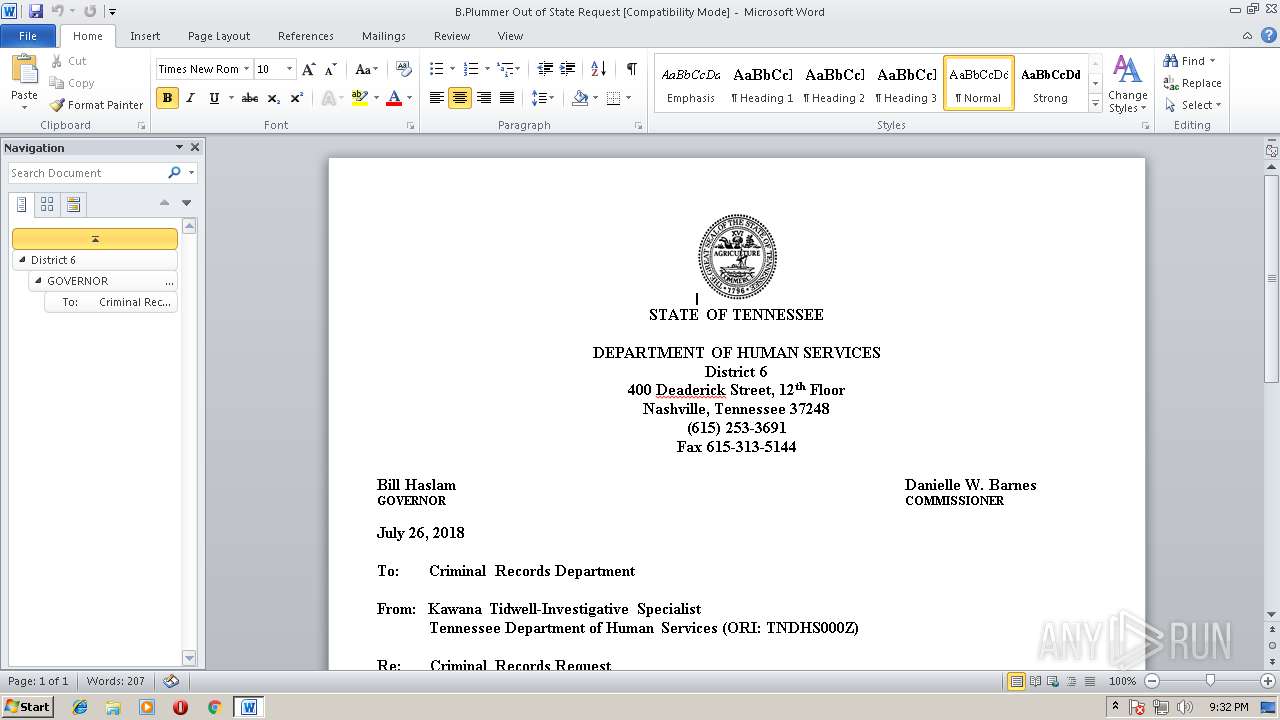Toggle Show/Hide paragraph marks icon
The height and width of the screenshot is (720, 1280).
(631, 69)
